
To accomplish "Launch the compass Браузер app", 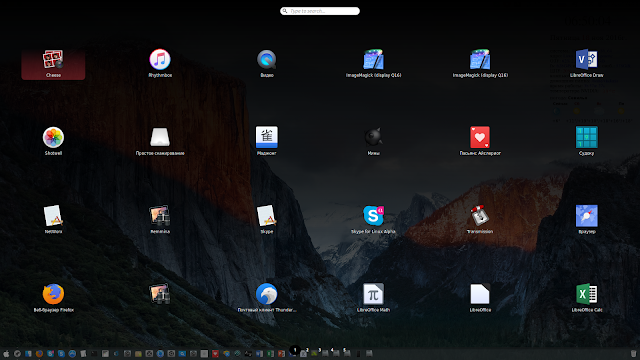I will [587, 216].
